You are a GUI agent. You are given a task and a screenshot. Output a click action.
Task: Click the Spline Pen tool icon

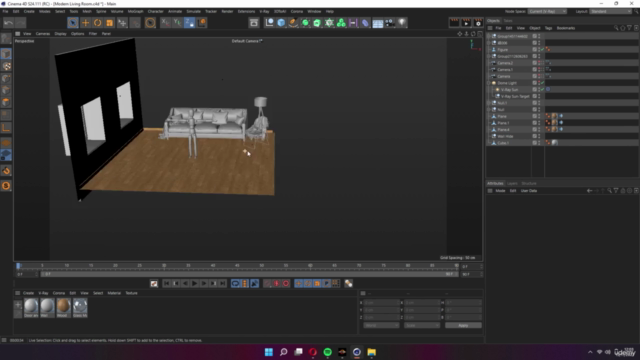tap(293, 23)
